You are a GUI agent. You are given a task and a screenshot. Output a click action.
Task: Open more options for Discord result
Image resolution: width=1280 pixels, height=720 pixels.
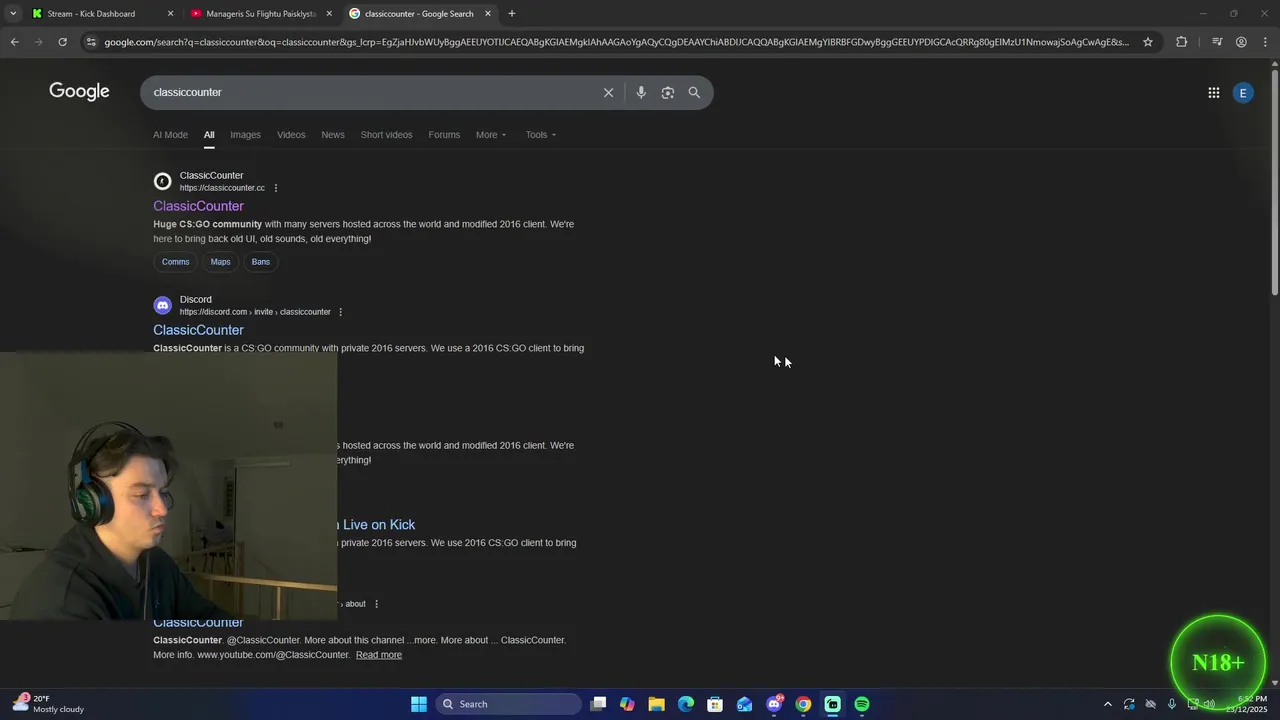(x=340, y=312)
